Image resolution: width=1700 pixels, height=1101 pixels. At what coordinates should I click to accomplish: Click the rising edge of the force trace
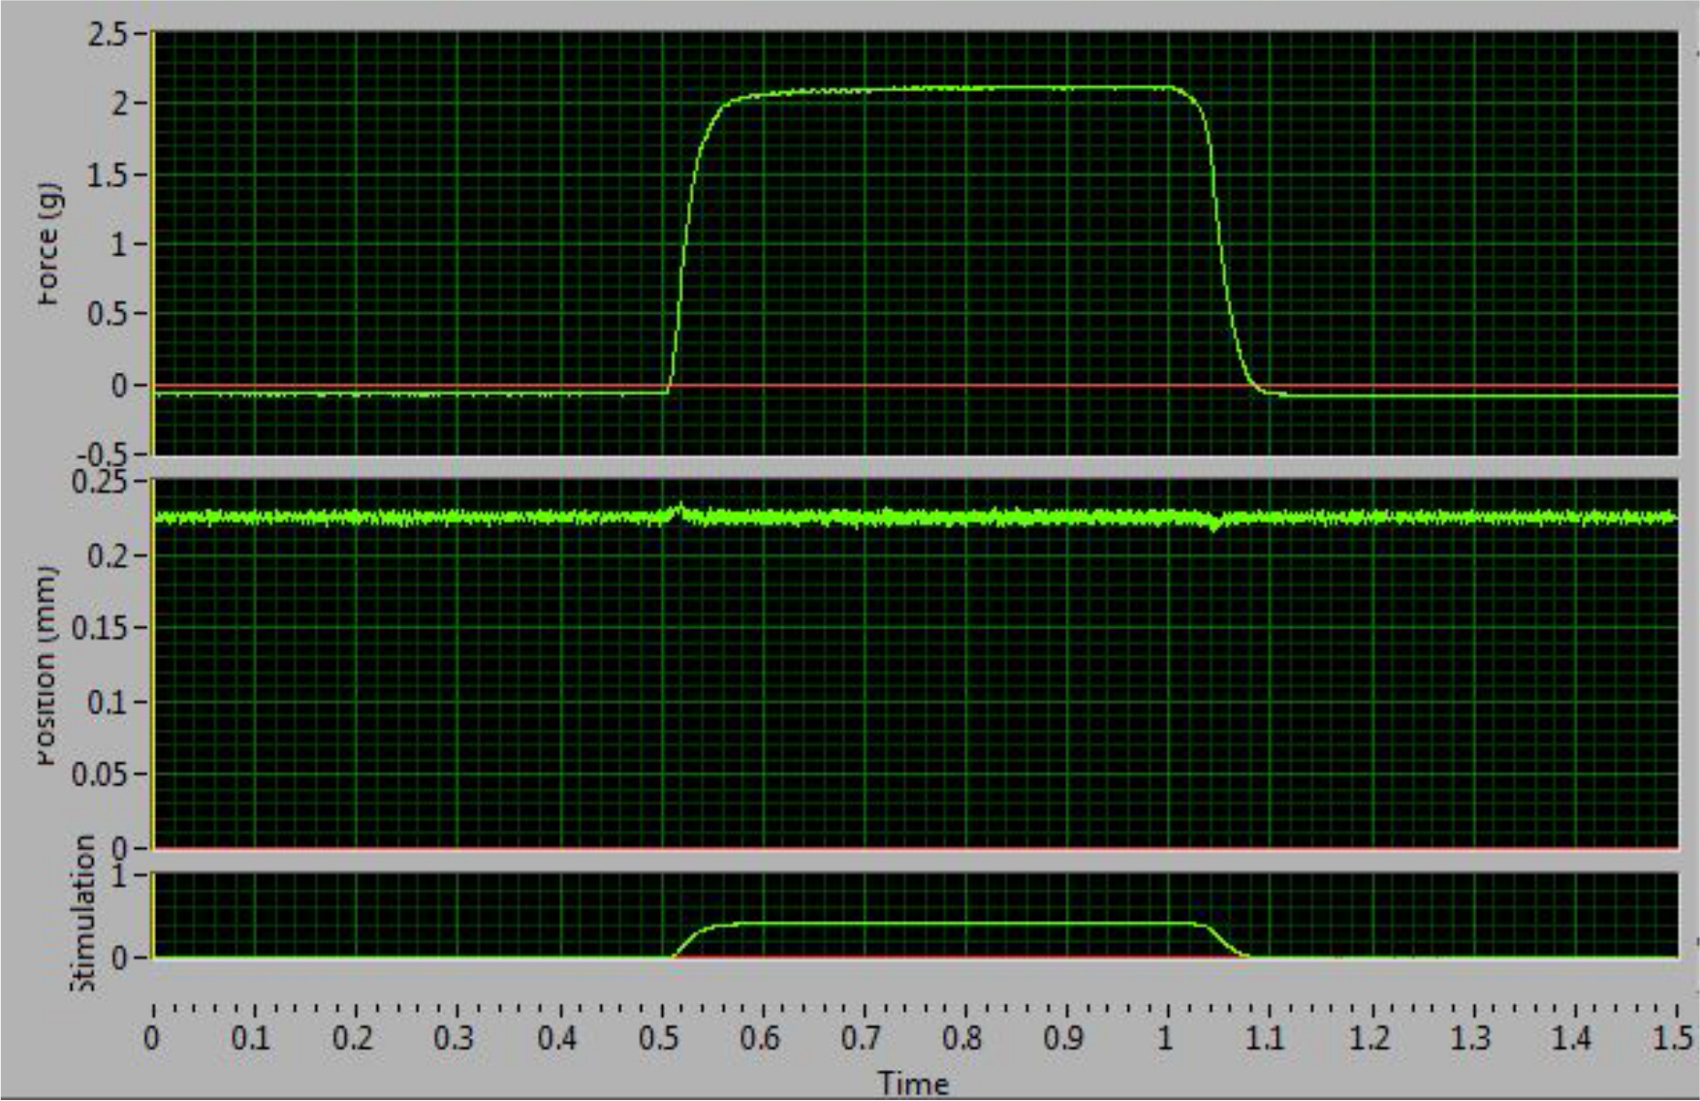tap(685, 240)
